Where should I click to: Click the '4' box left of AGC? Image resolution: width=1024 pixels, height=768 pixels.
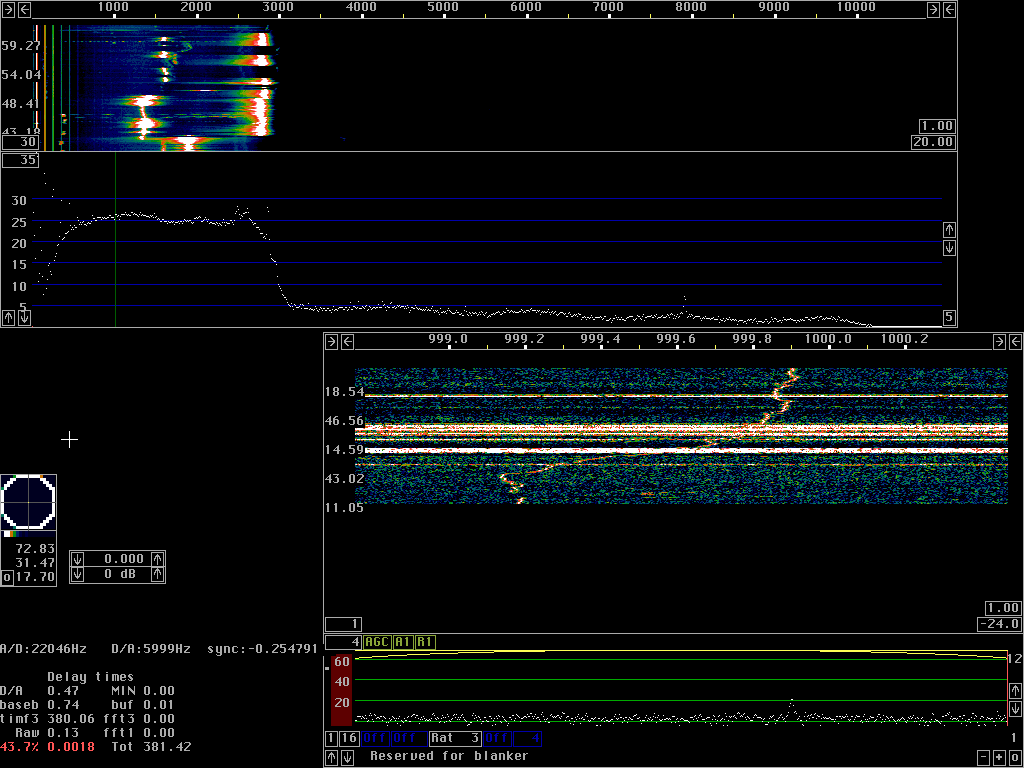344,642
